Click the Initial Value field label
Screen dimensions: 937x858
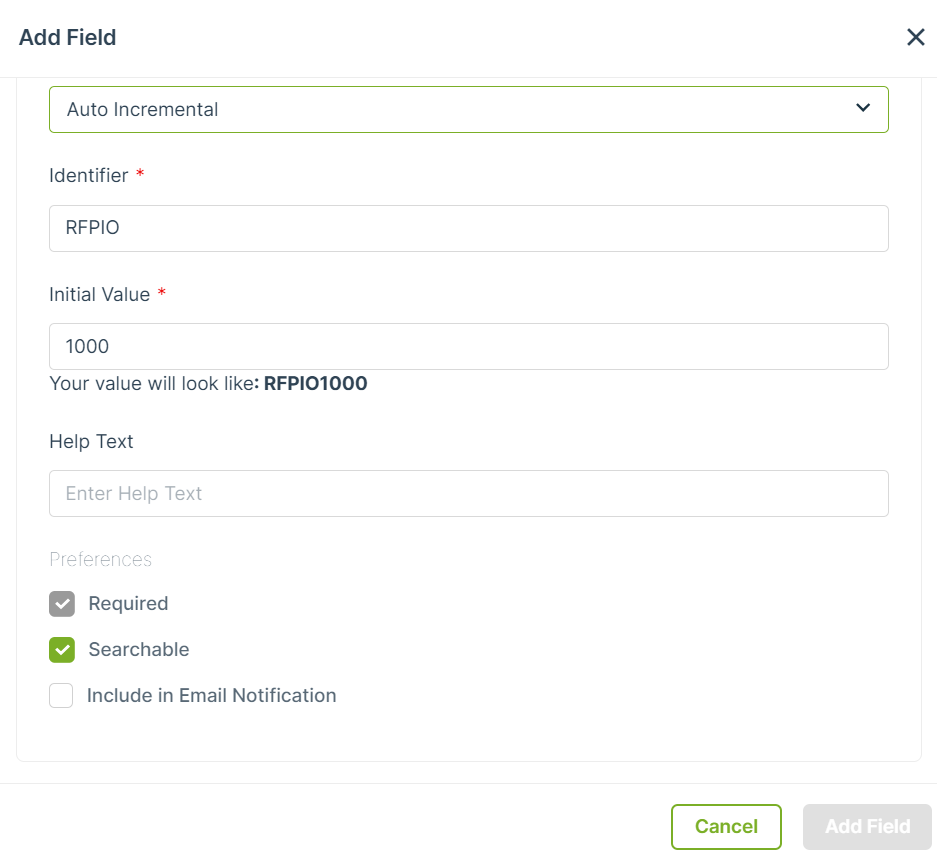tap(99, 295)
